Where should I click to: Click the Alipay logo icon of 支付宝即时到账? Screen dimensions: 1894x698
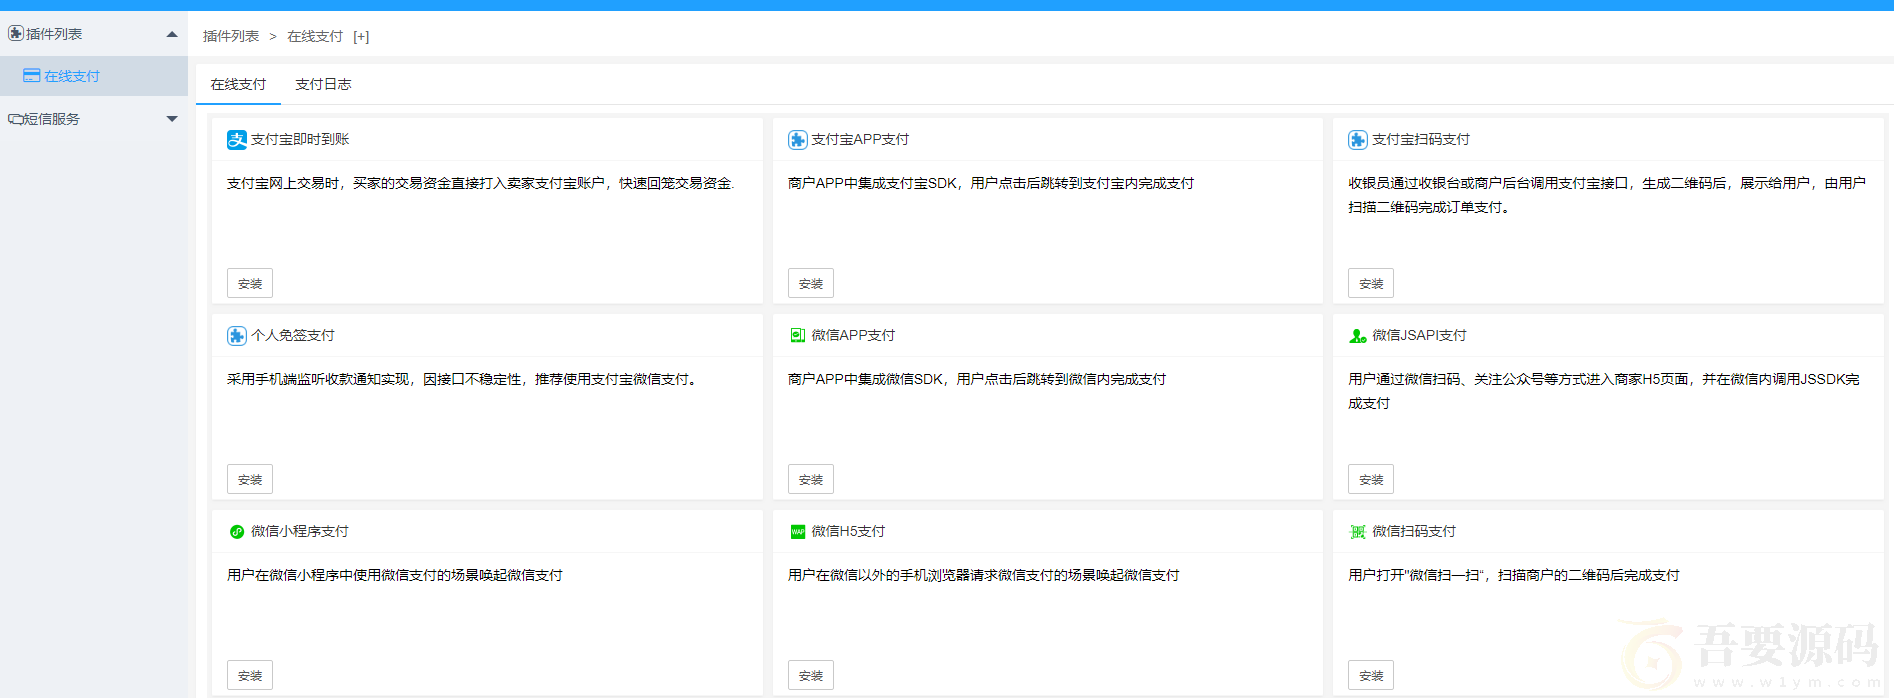237,139
